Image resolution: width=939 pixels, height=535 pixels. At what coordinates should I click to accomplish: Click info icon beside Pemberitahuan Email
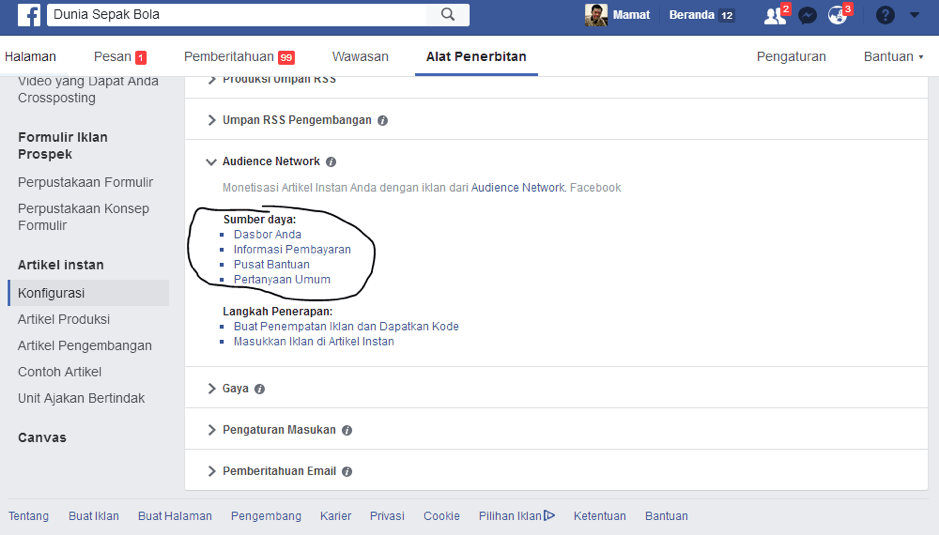pos(346,471)
